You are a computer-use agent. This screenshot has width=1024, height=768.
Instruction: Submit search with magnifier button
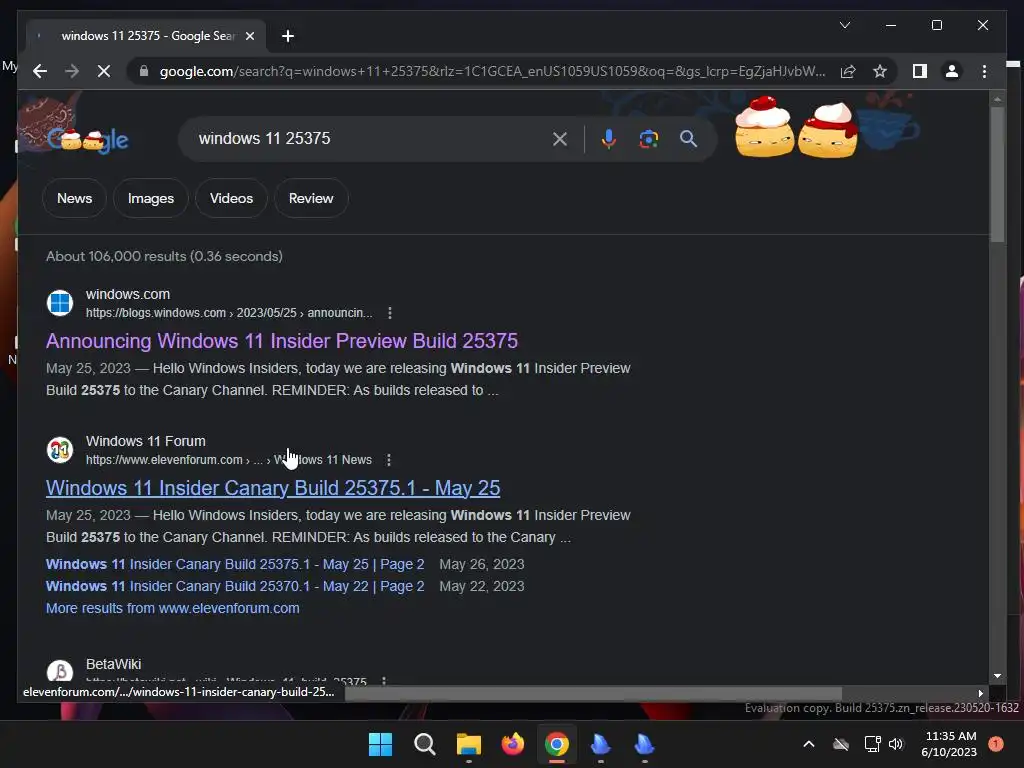click(x=688, y=138)
